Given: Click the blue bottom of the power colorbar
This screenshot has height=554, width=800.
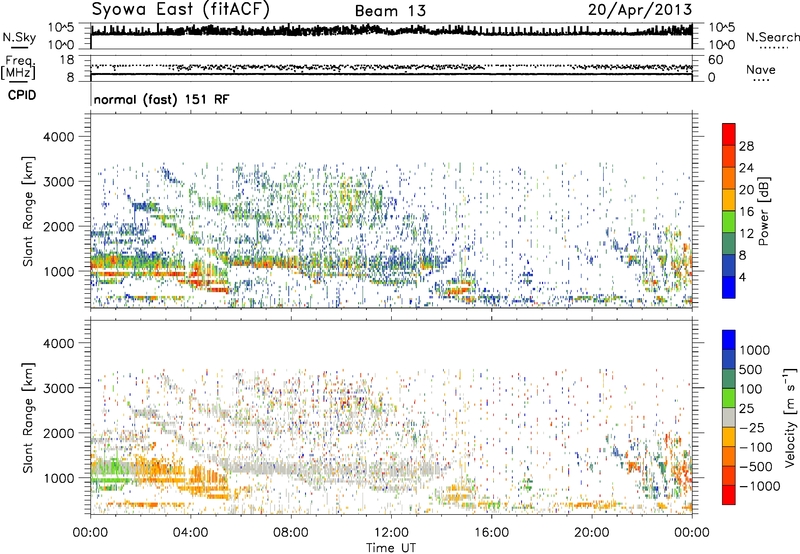Looking at the screenshot, I should pos(729,287).
